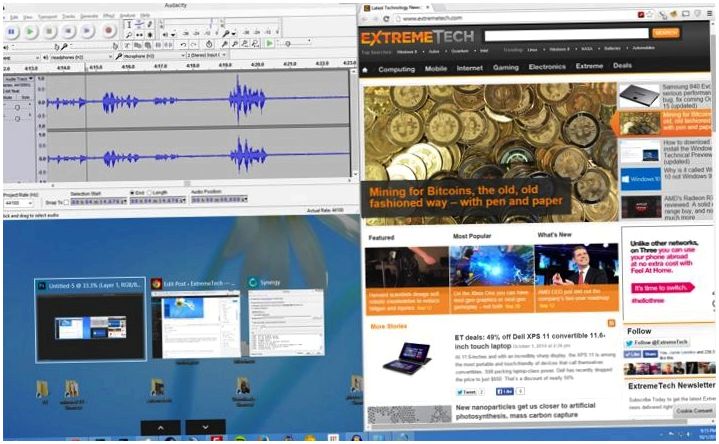Click Skip to Start in Audacity

(x=68, y=32)
